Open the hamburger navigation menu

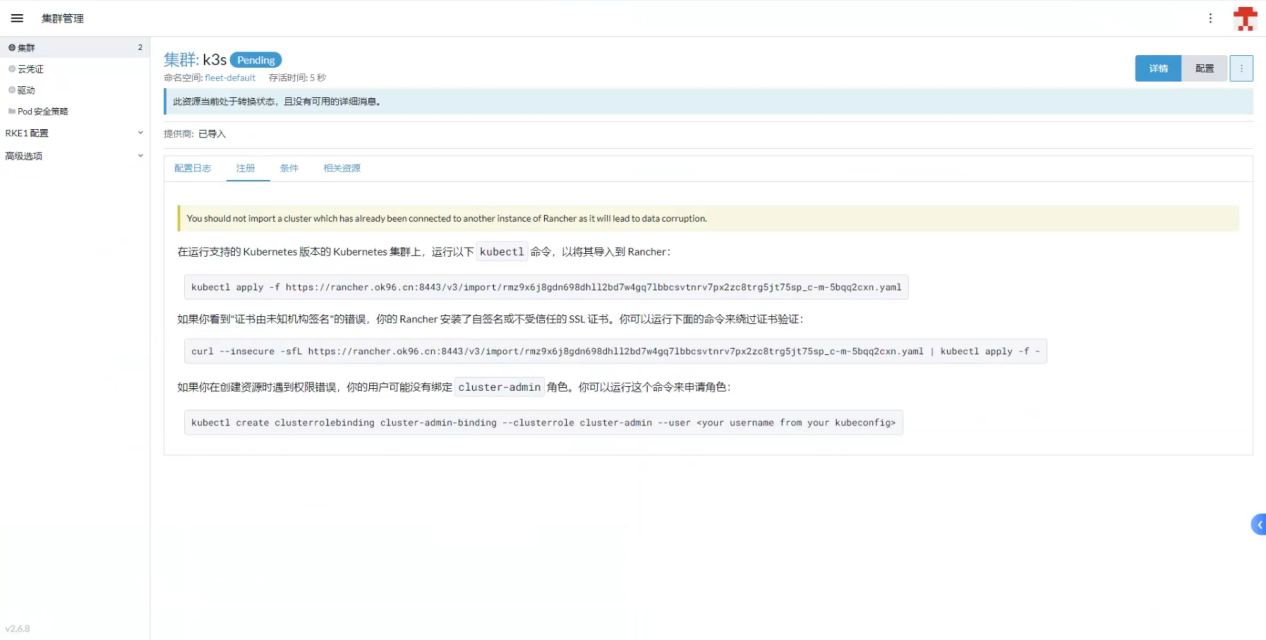17,18
